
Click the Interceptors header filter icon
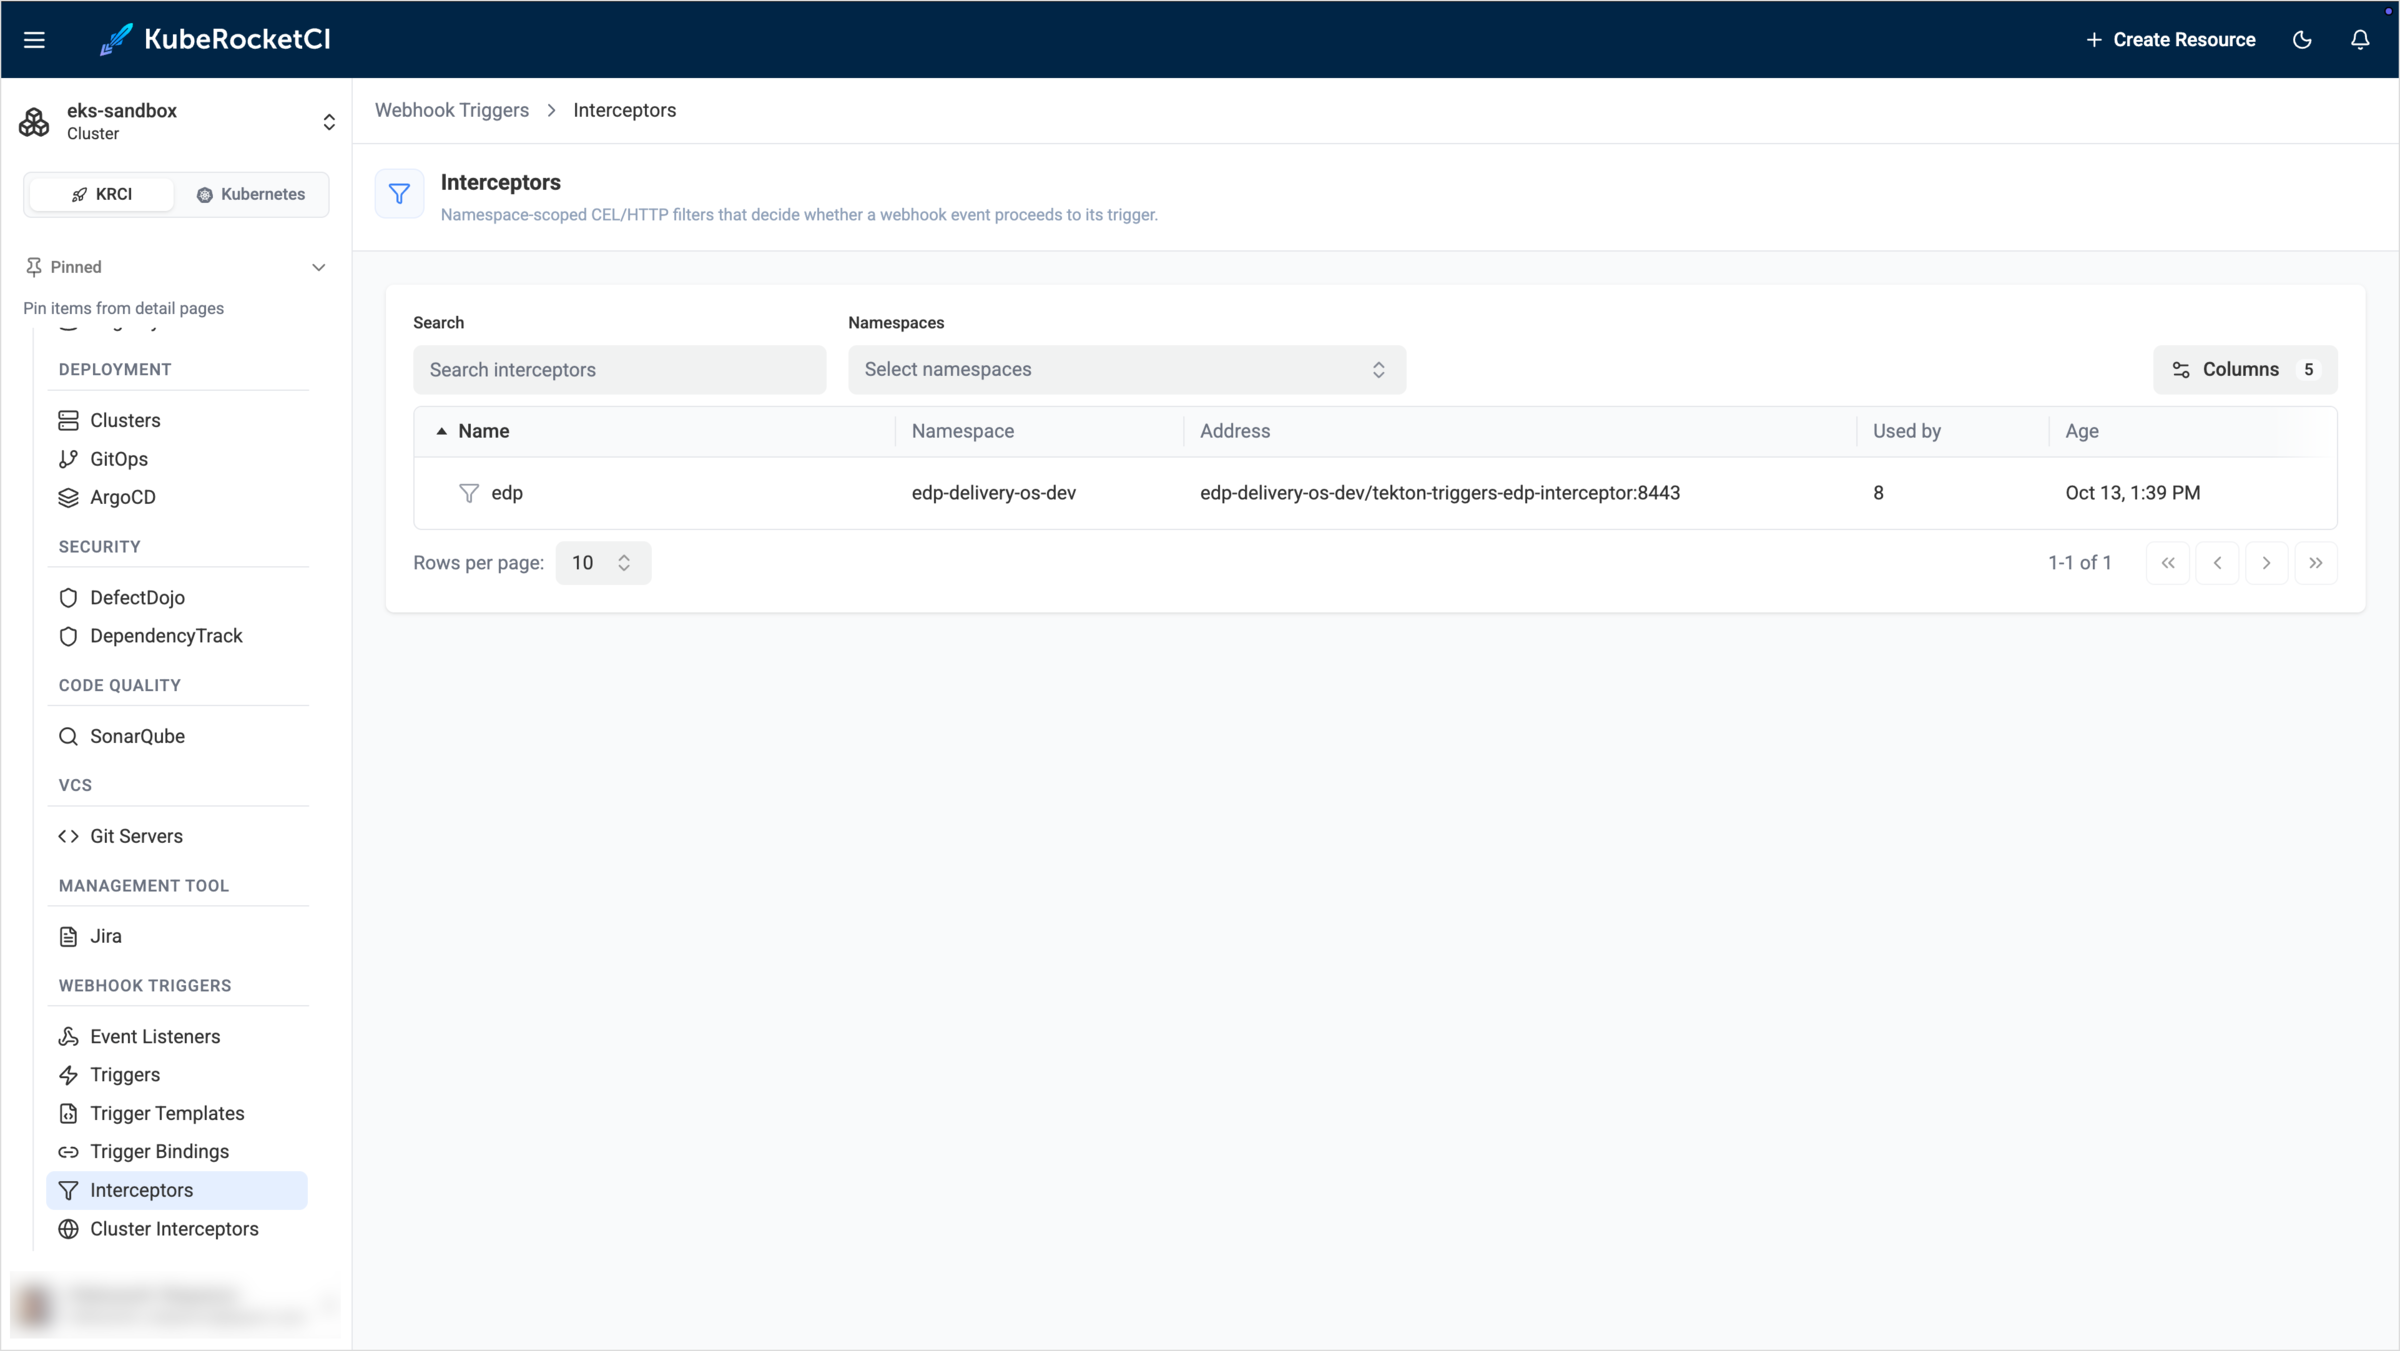click(399, 194)
